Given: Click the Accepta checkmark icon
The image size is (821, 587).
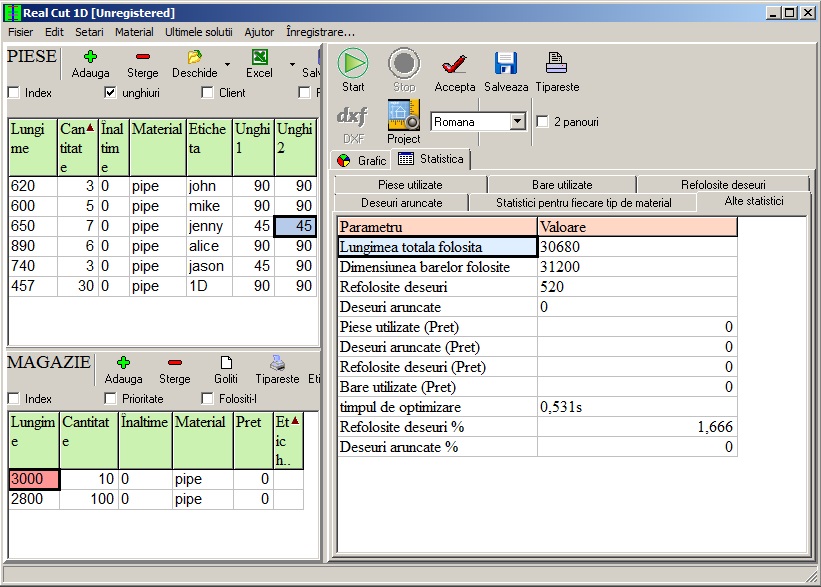Looking at the screenshot, I should (x=454, y=64).
